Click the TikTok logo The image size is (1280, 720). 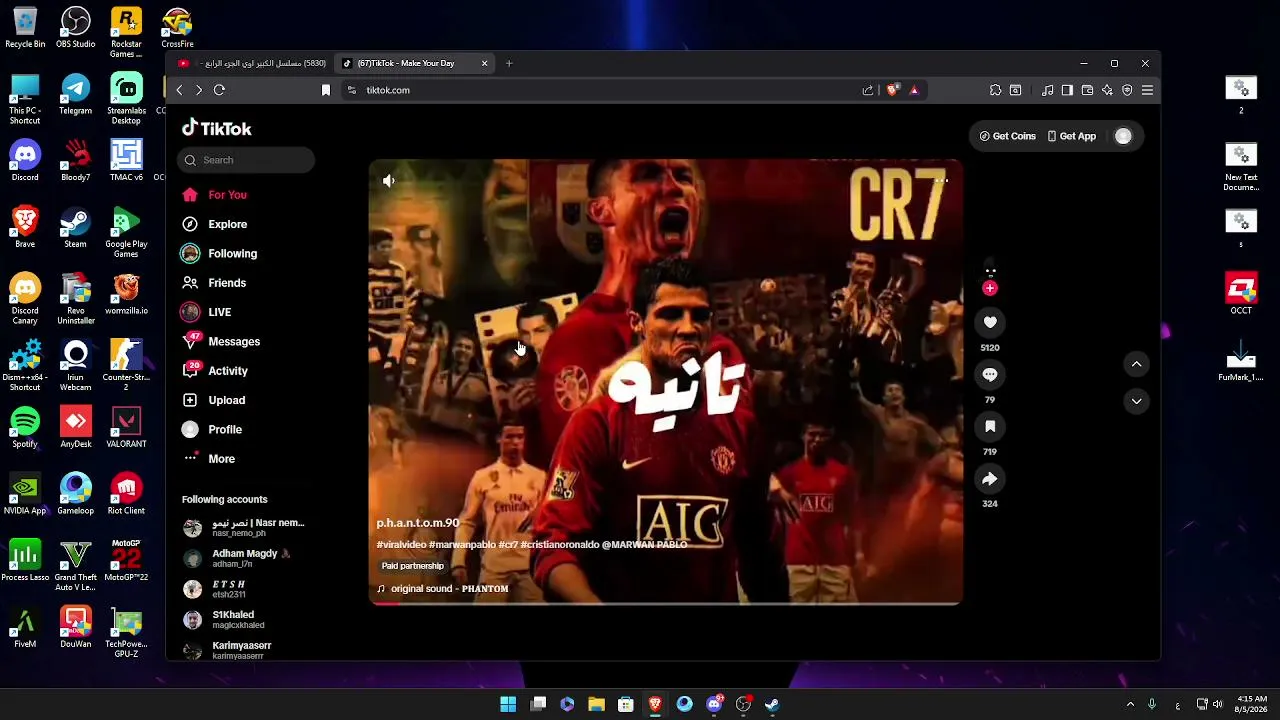point(217,128)
